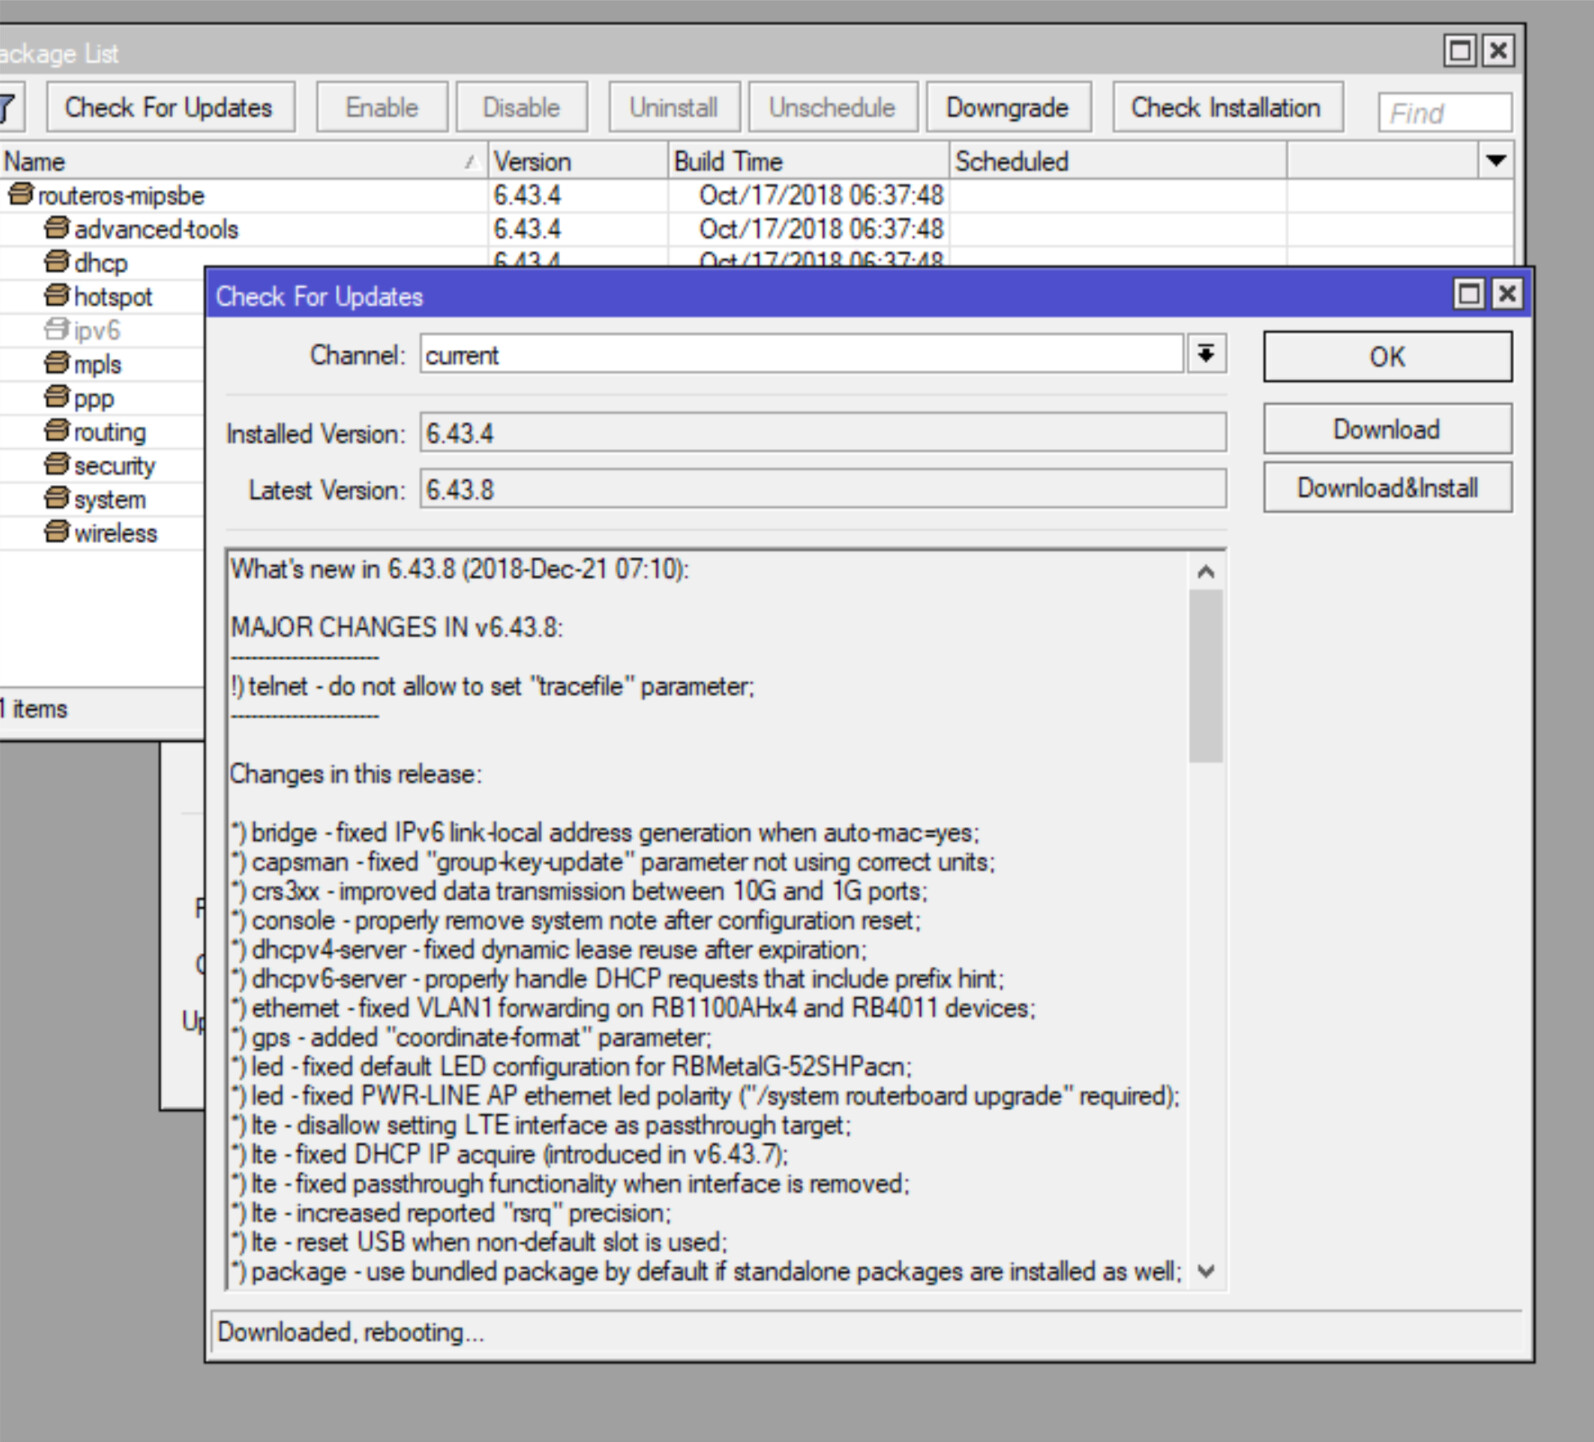
Task: Click the Channel field showing current
Action: click(x=802, y=354)
